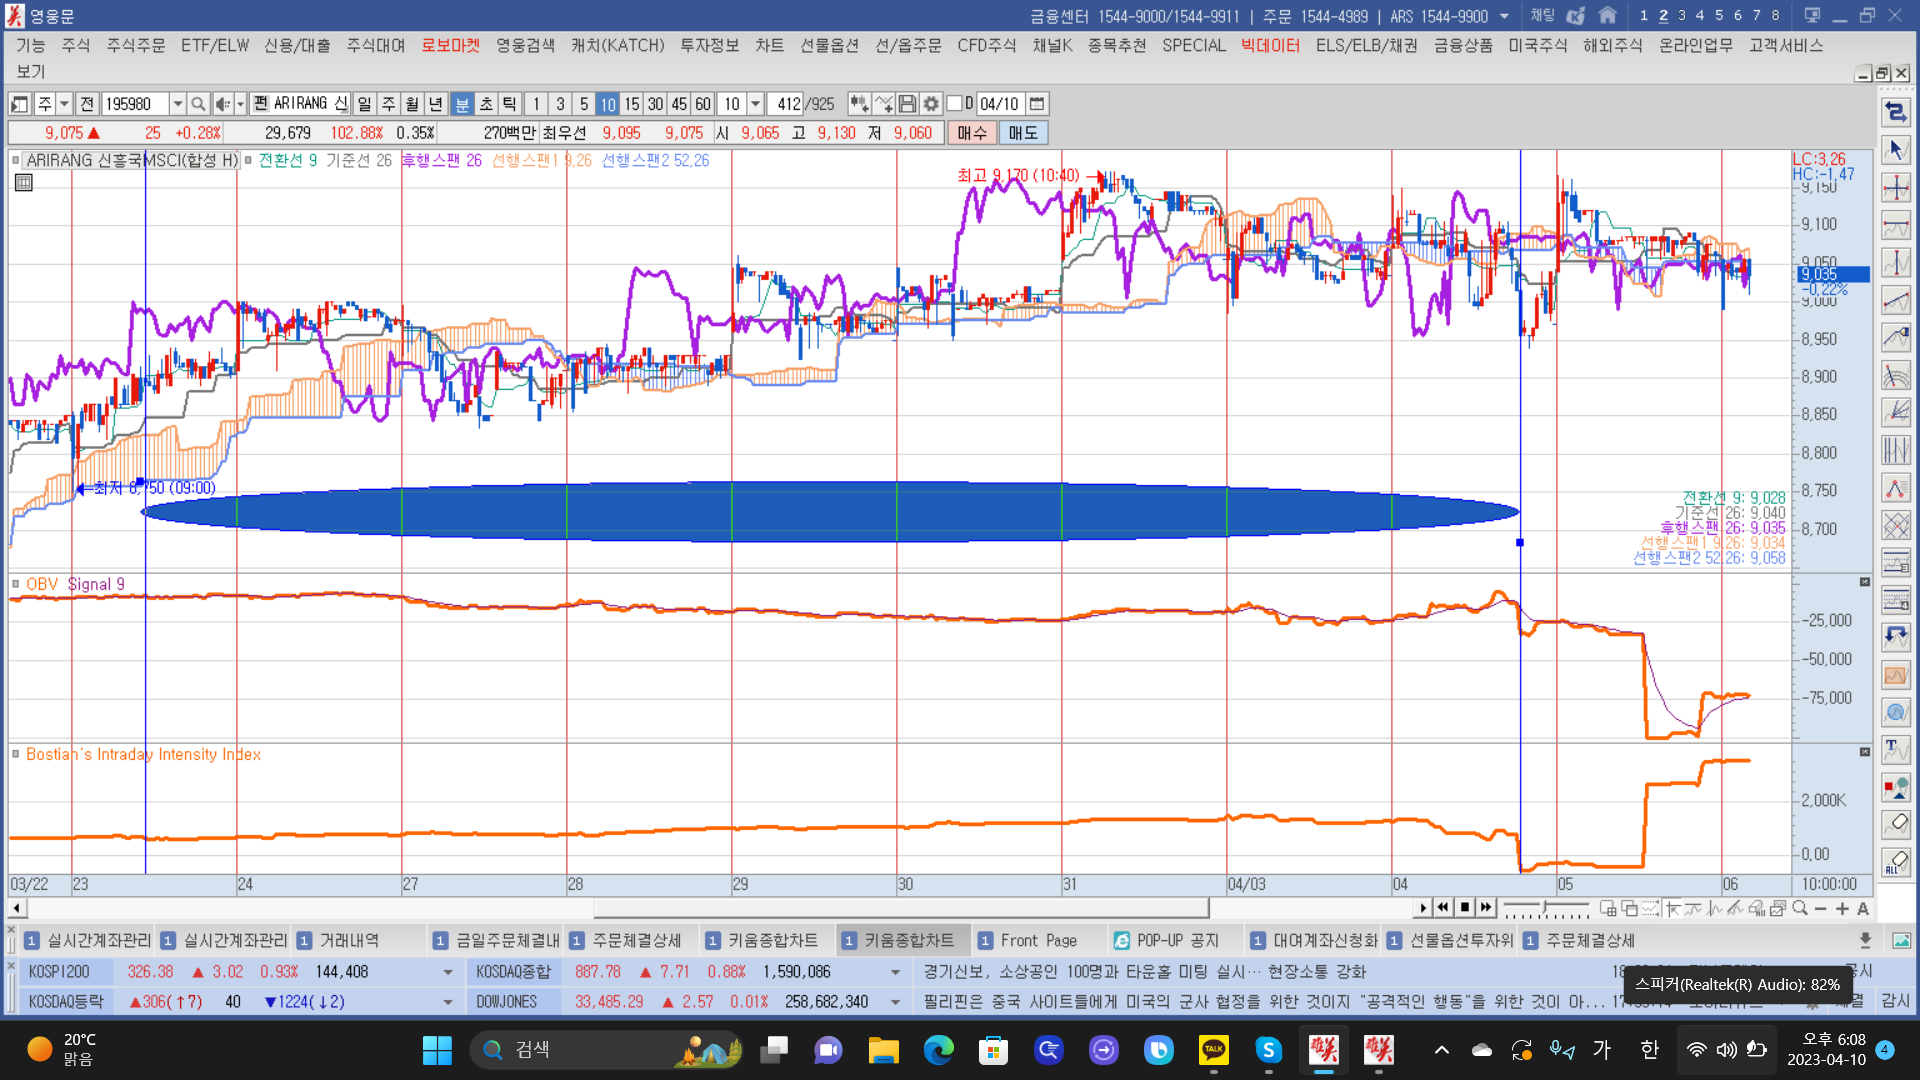
Task: Open the minute interval 10 dropdown arrow
Action: click(x=756, y=104)
